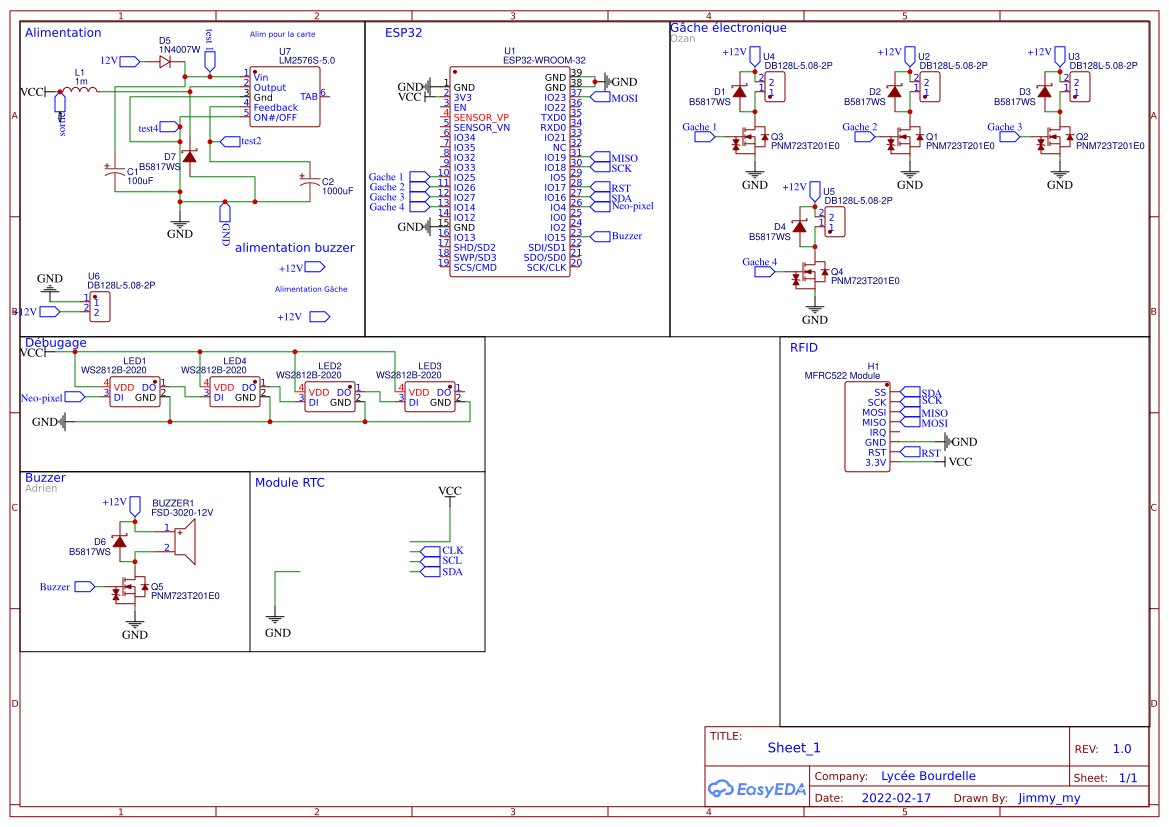This screenshot has width=1169, height=827.
Task: Click the LED1 WS2812B-2020 component
Action: (135, 392)
